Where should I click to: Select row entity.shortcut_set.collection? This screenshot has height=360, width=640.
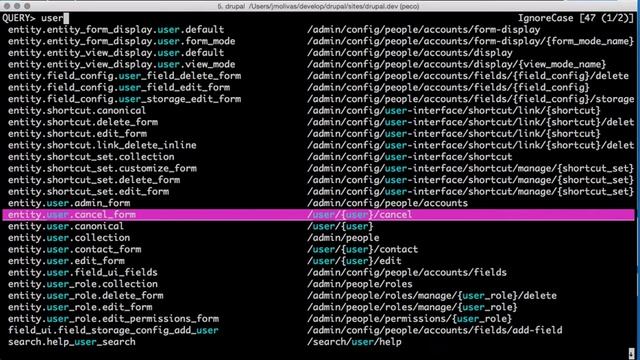(318, 157)
